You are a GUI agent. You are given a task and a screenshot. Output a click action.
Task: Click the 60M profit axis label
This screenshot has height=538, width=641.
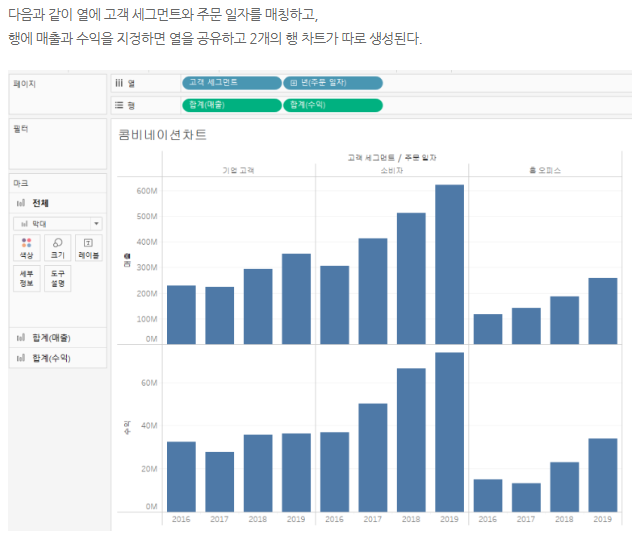click(149, 383)
